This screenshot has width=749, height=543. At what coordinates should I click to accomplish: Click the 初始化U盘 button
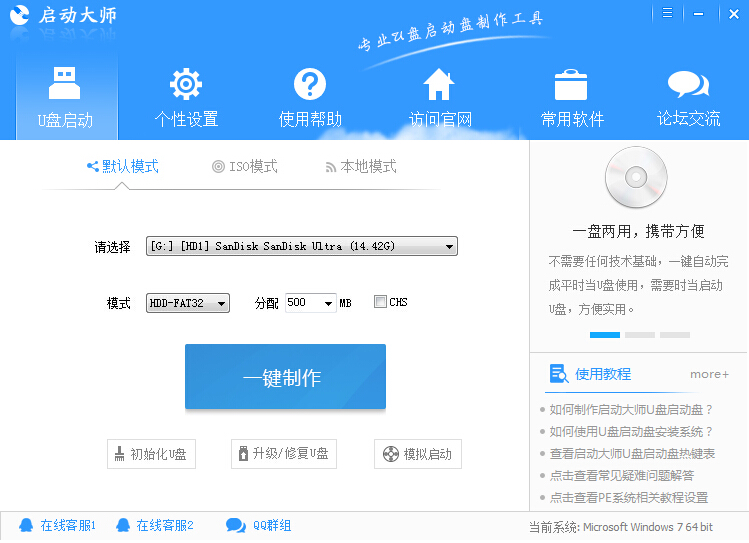click(x=151, y=454)
